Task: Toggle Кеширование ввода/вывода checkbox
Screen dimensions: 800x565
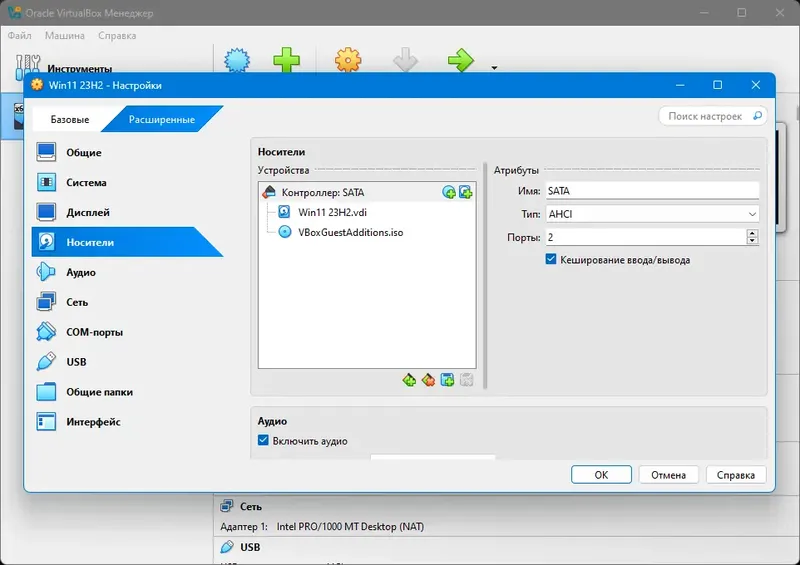Action: pyautogui.click(x=551, y=259)
